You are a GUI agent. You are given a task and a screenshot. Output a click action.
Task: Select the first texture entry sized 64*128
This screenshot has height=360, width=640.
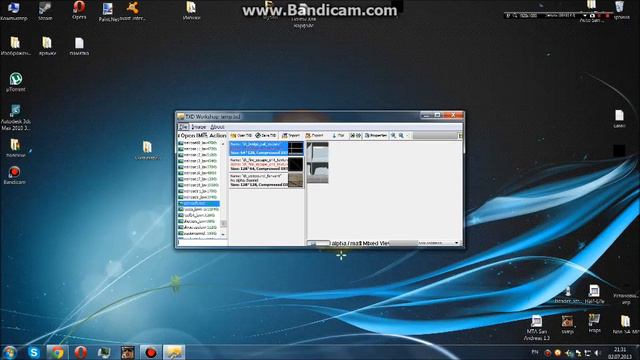click(266, 149)
